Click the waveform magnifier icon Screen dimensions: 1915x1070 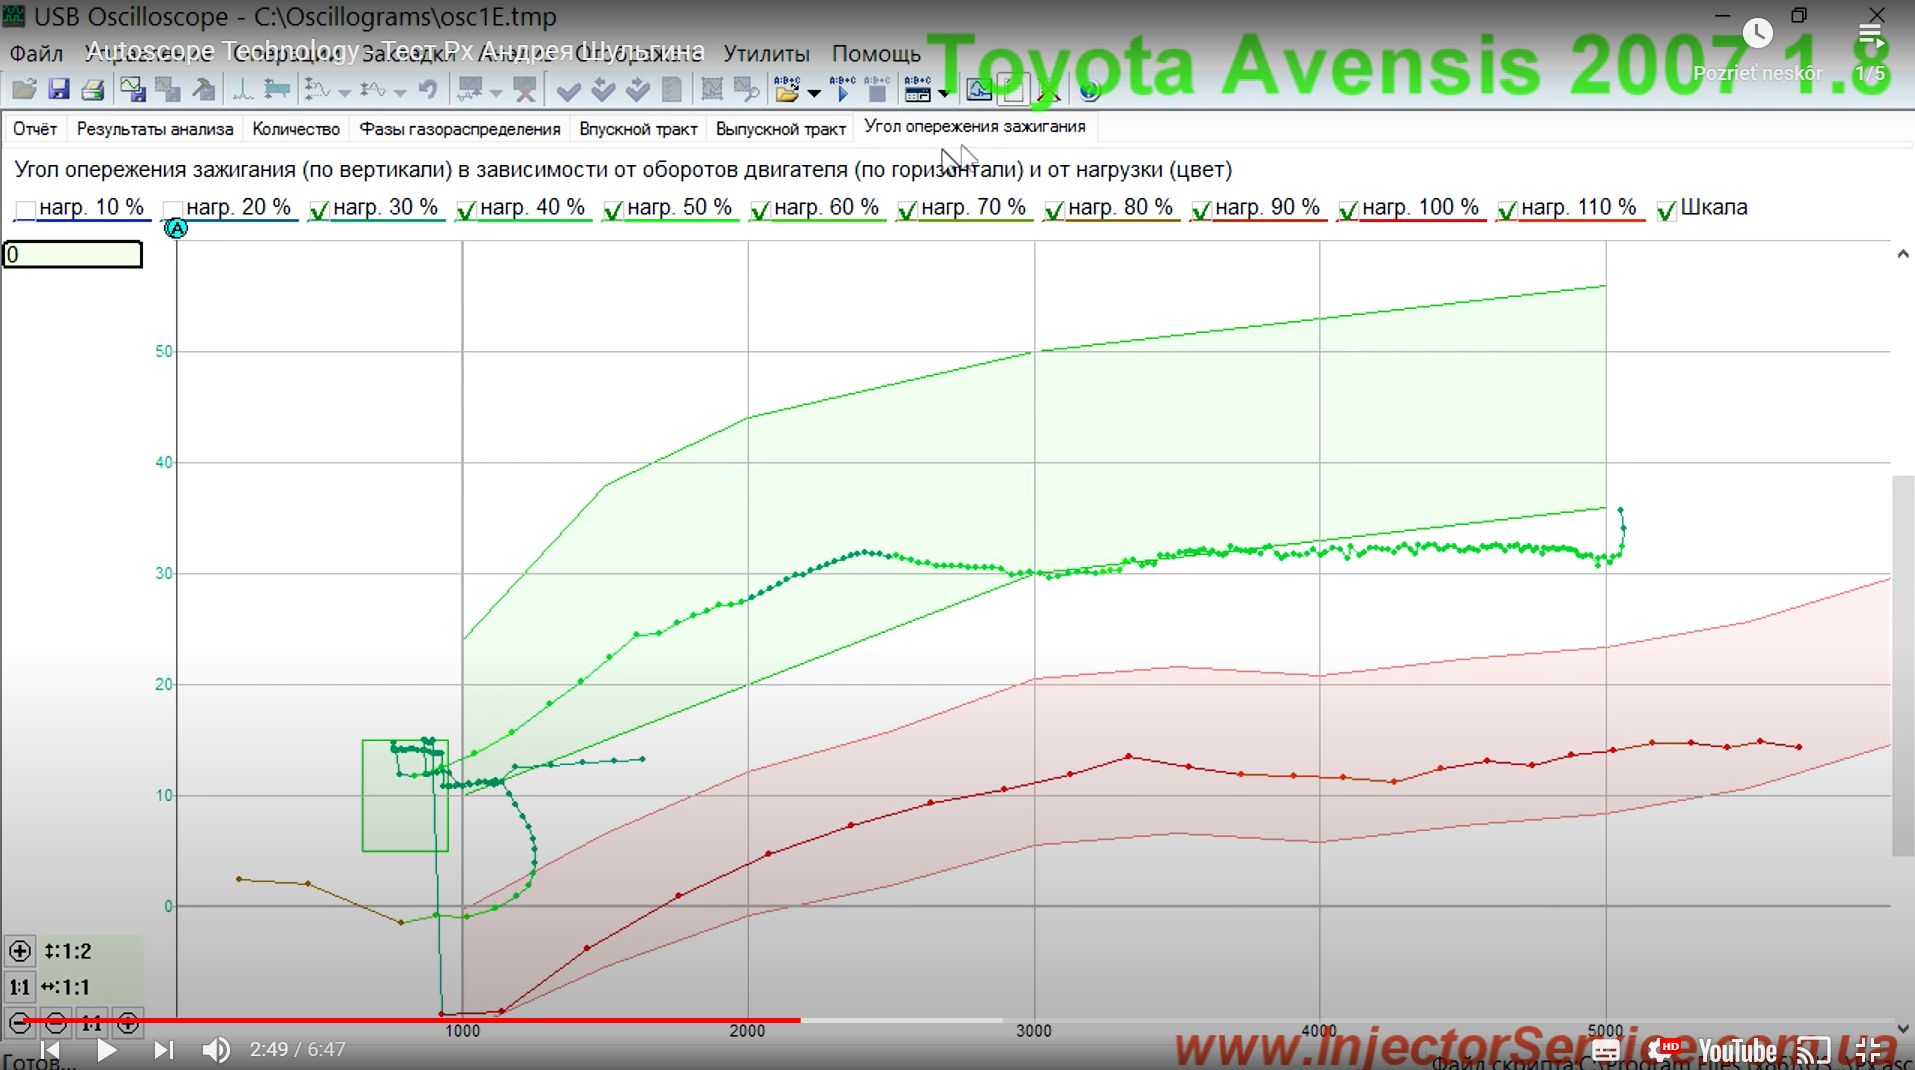746,90
